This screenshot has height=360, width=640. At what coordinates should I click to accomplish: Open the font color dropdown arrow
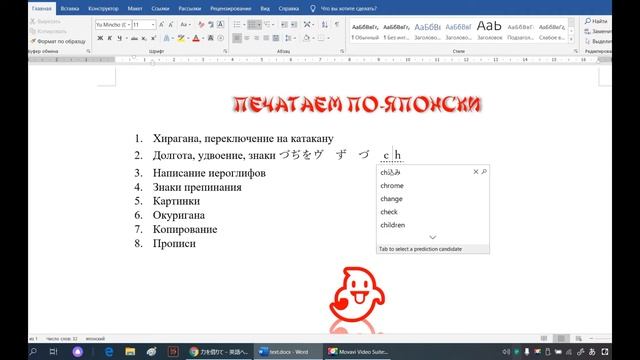(x=203, y=38)
